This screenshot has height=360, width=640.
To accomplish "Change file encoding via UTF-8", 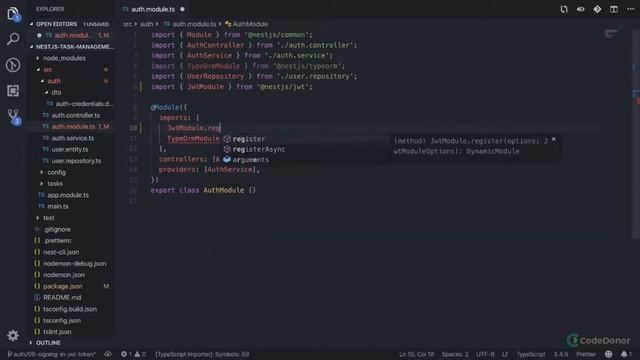I will [x=485, y=354].
